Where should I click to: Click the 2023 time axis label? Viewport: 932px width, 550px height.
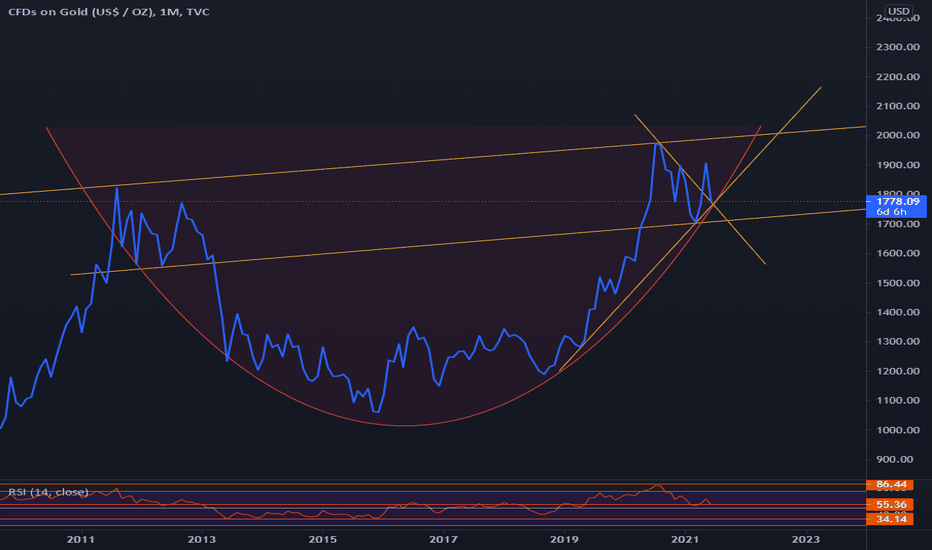click(x=806, y=539)
